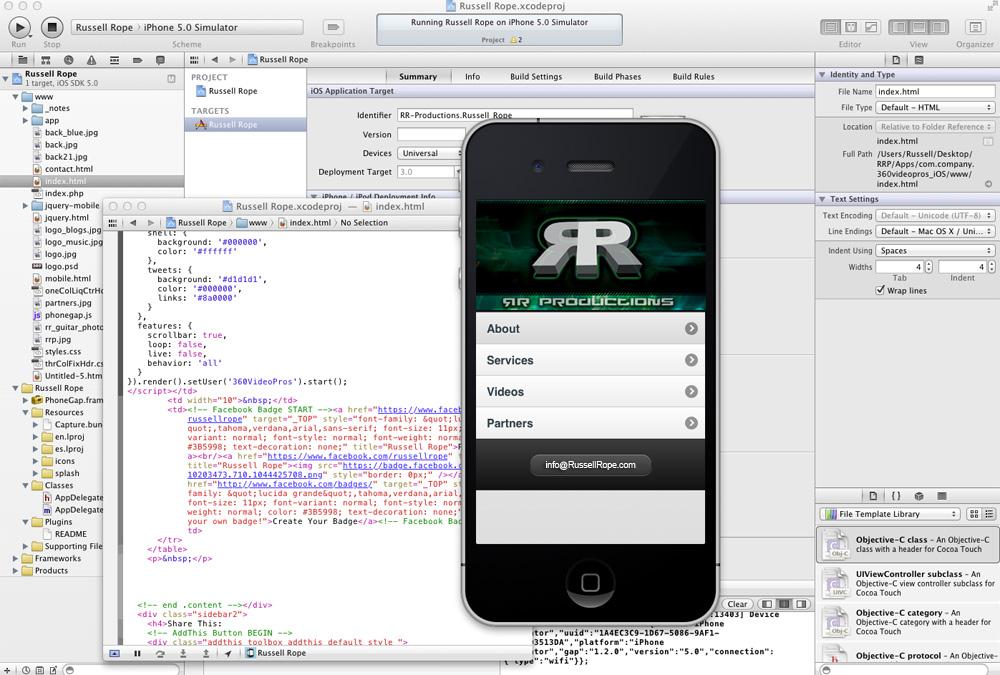Open the Organizer window button
The width and height of the screenshot is (1000, 675).
click(x=974, y=27)
